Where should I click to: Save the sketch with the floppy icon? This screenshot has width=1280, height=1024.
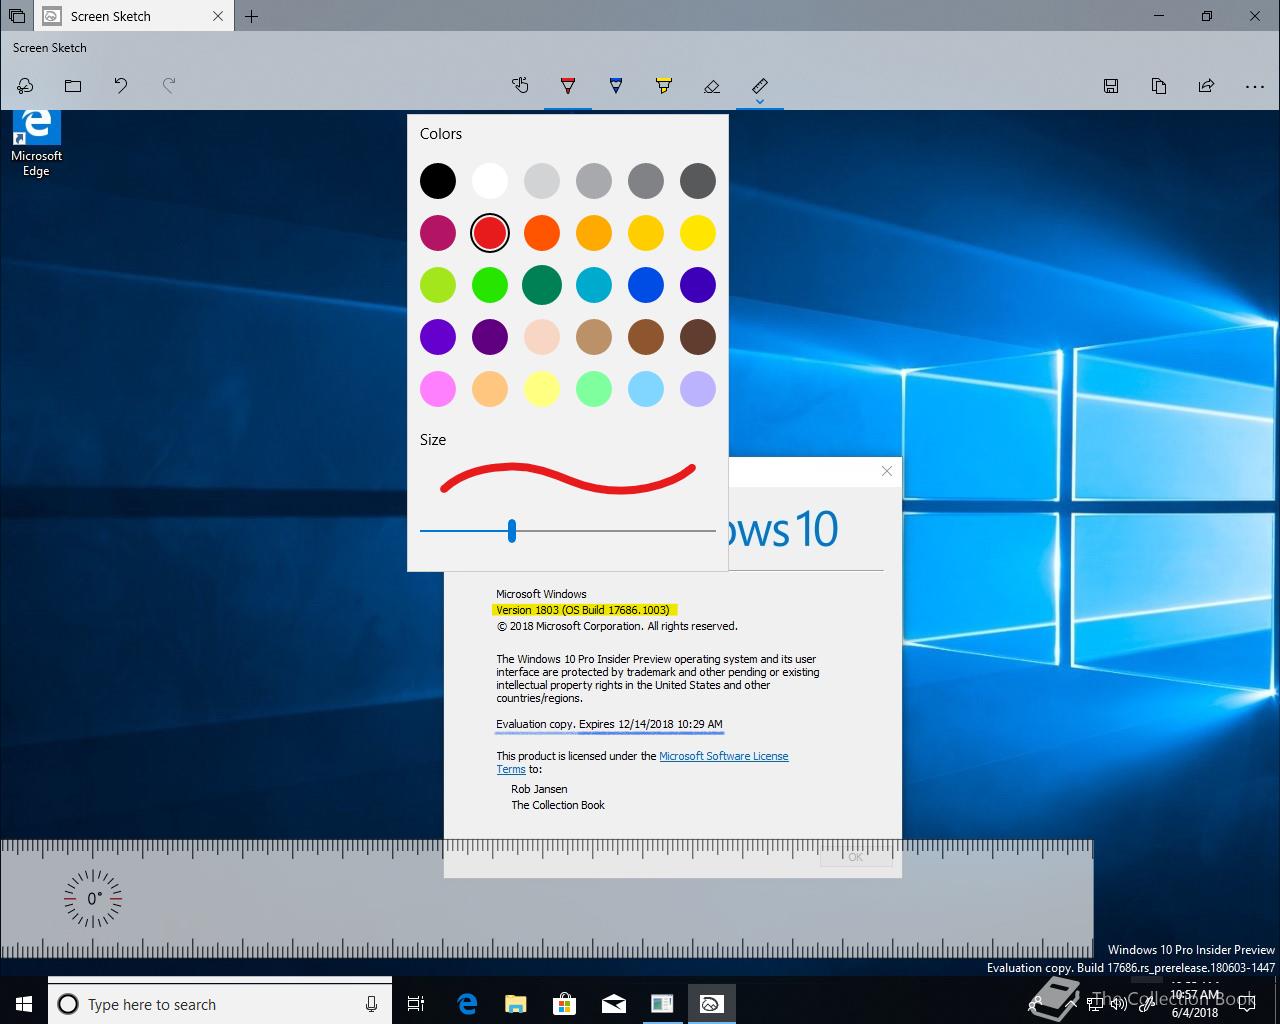1111,86
